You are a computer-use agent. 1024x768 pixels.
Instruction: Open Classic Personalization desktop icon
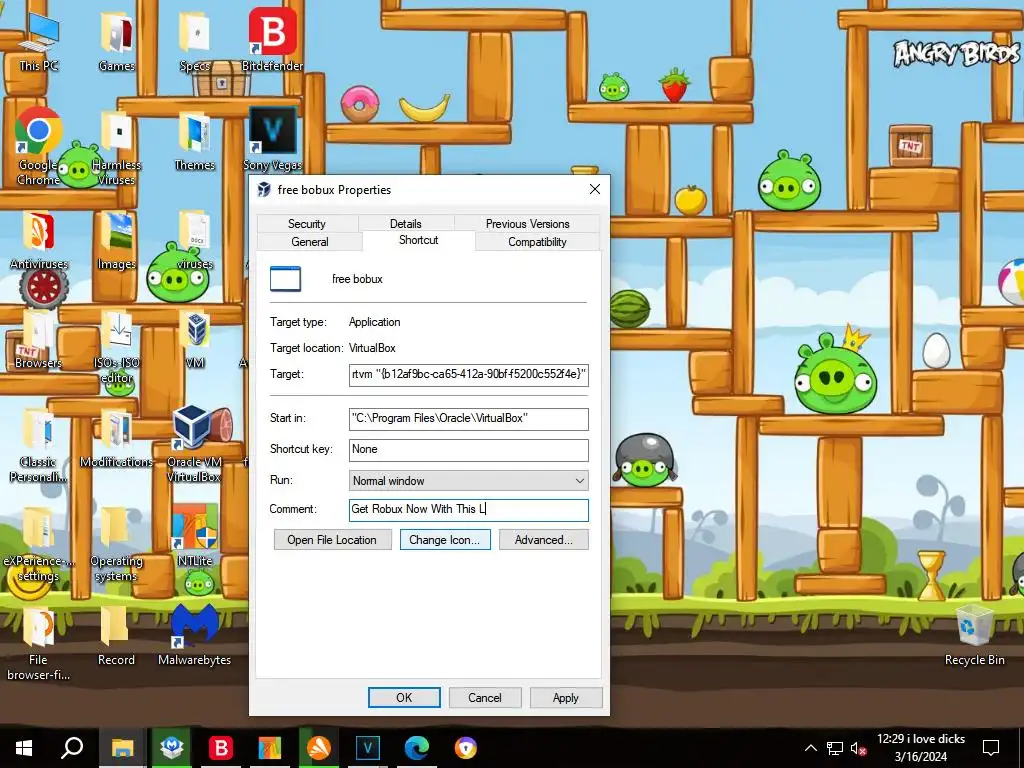38,445
